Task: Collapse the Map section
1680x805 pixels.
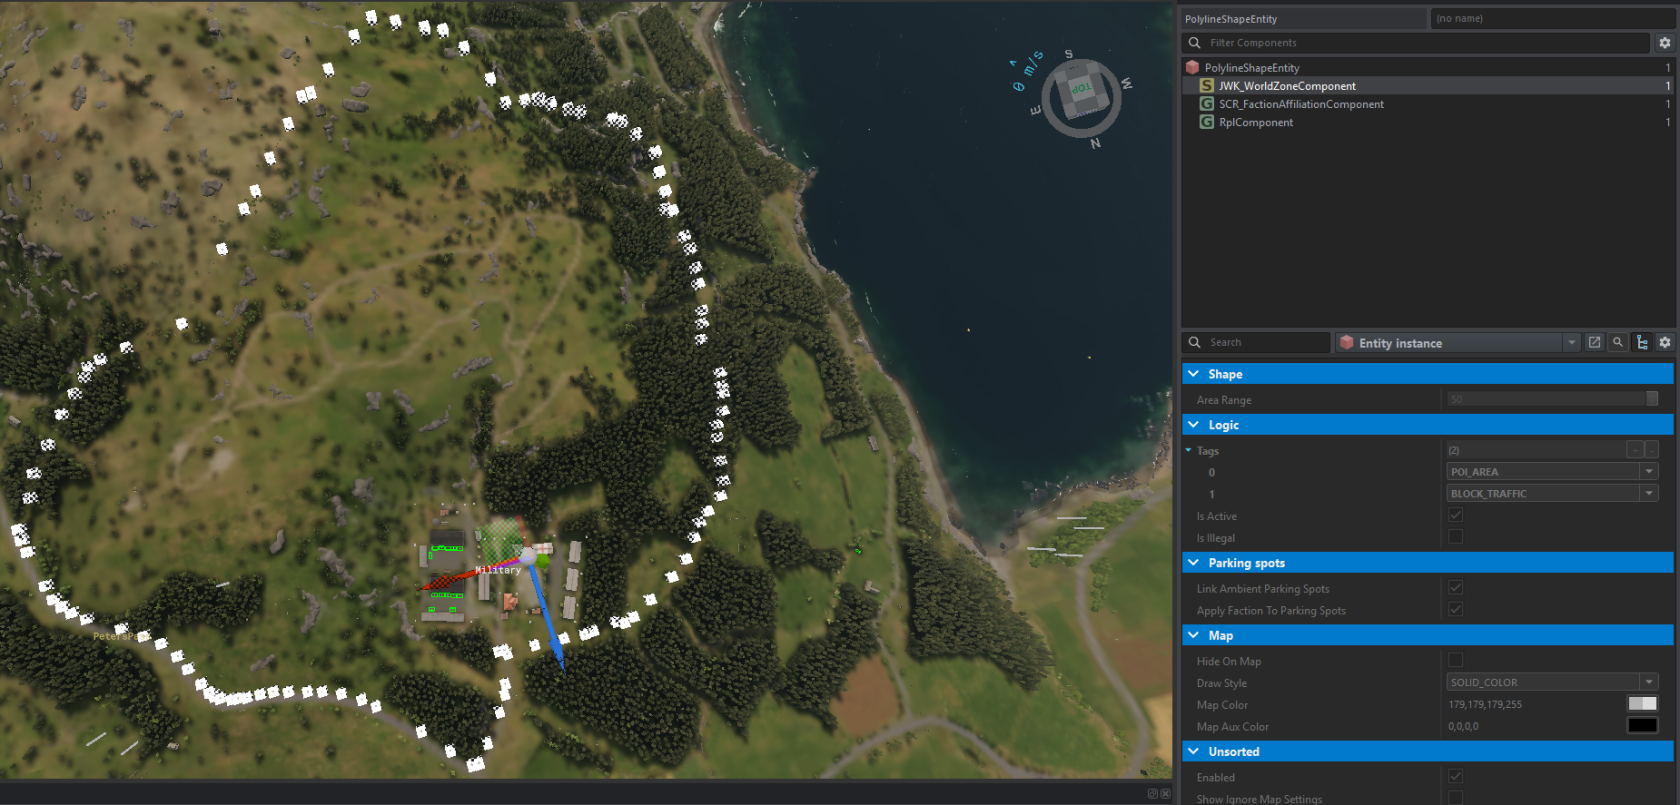Action: 1193,635
